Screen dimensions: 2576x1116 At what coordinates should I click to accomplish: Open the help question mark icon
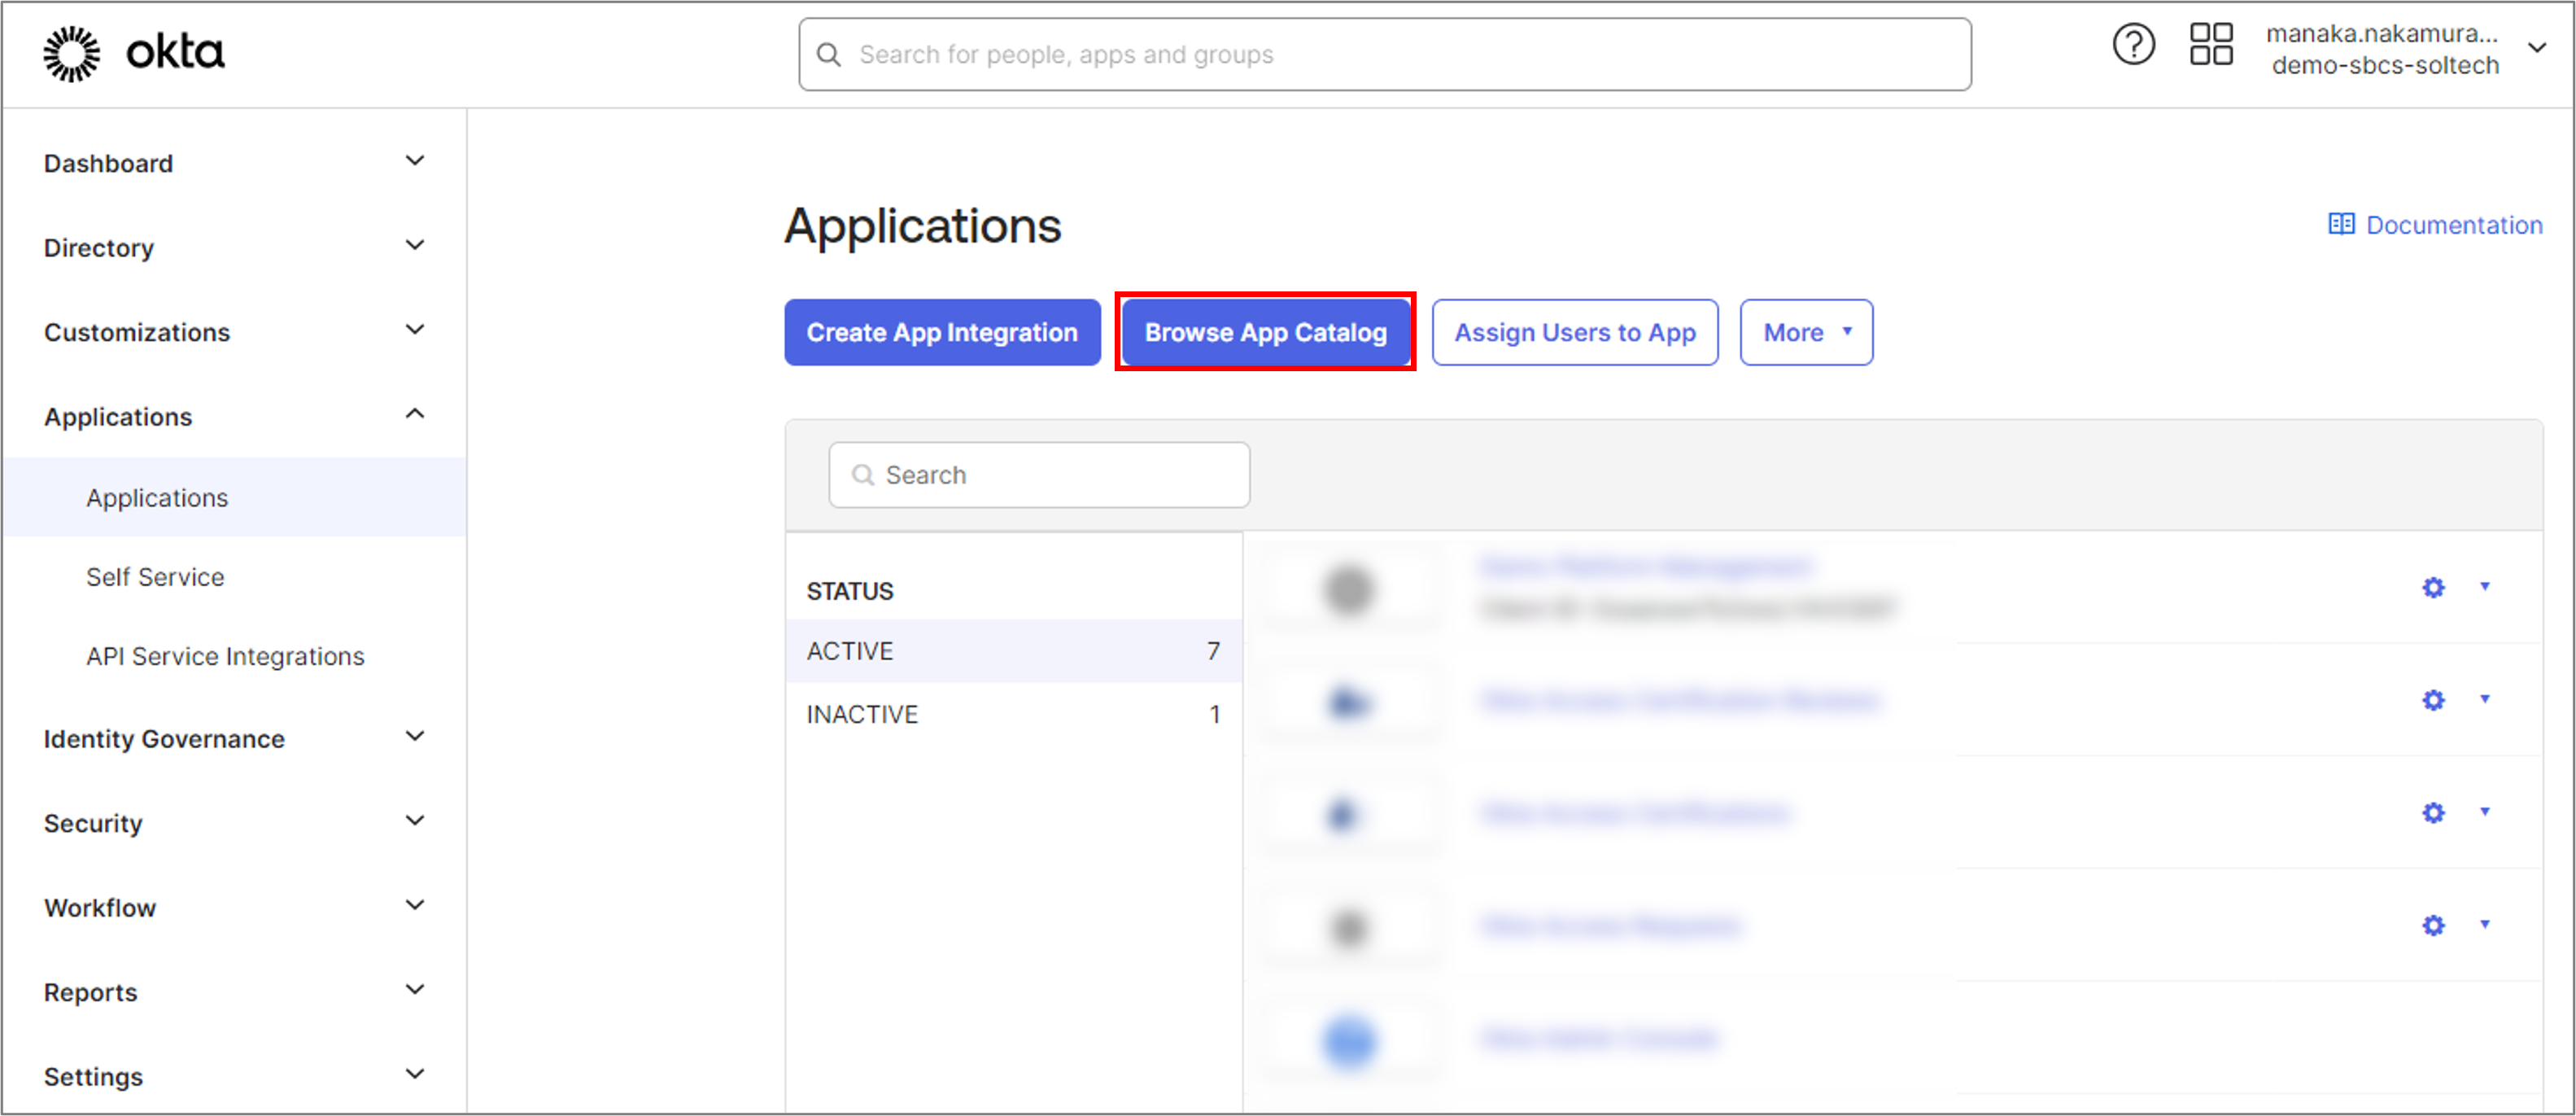2133,45
